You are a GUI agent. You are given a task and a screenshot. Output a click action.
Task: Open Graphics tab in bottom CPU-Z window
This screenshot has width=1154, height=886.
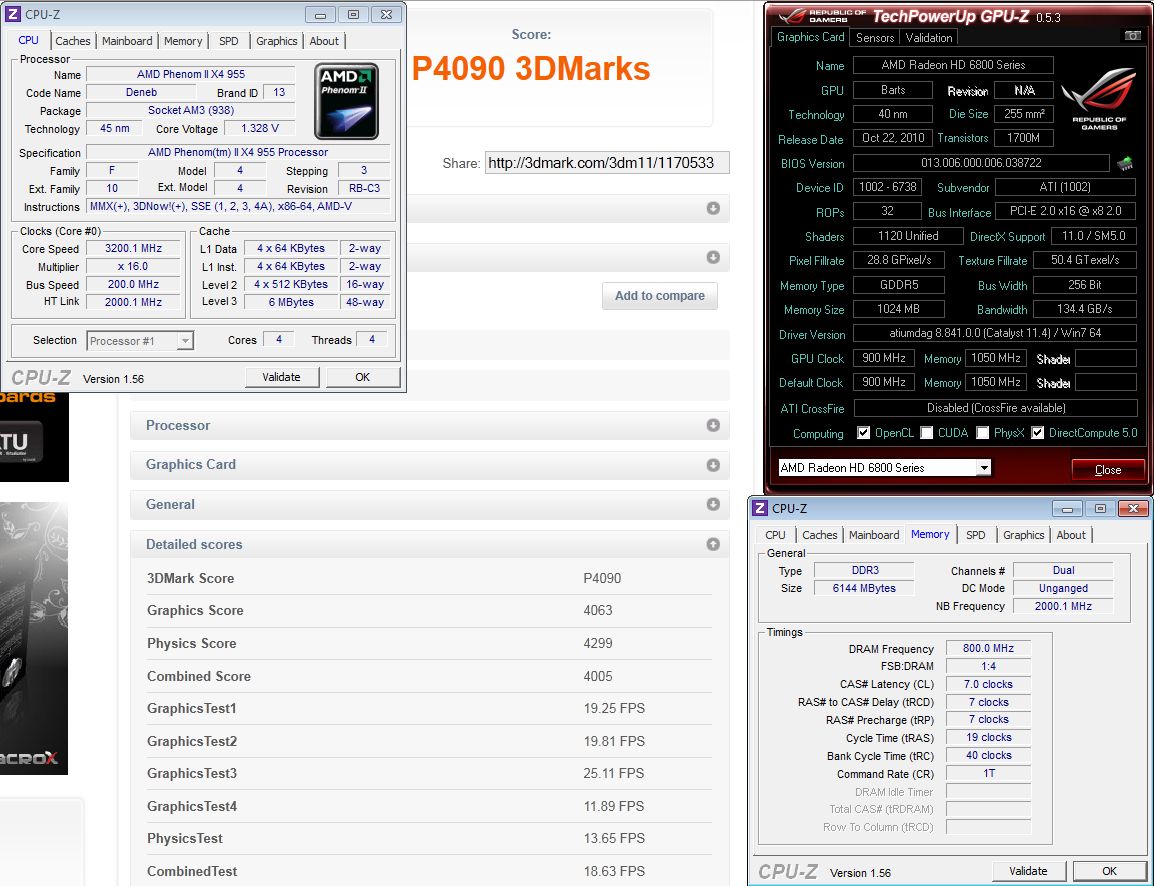click(1024, 535)
